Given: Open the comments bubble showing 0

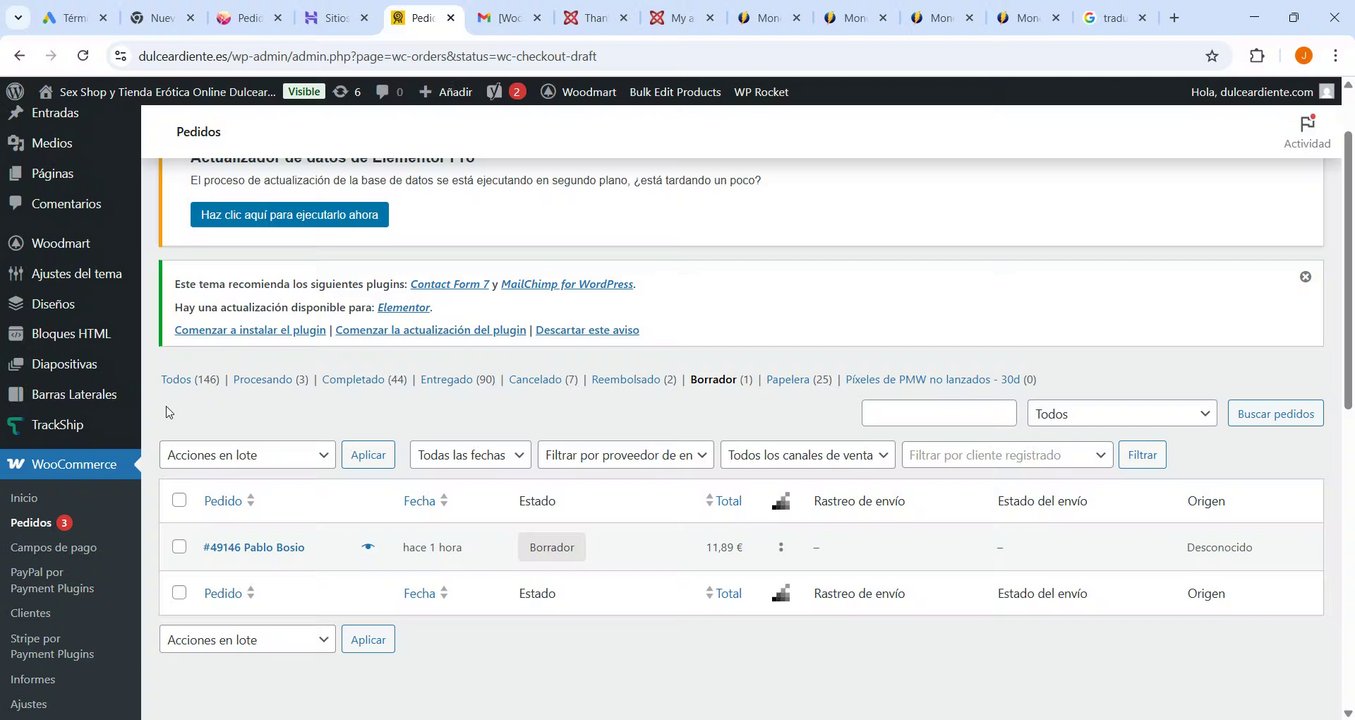Looking at the screenshot, I should tap(389, 92).
